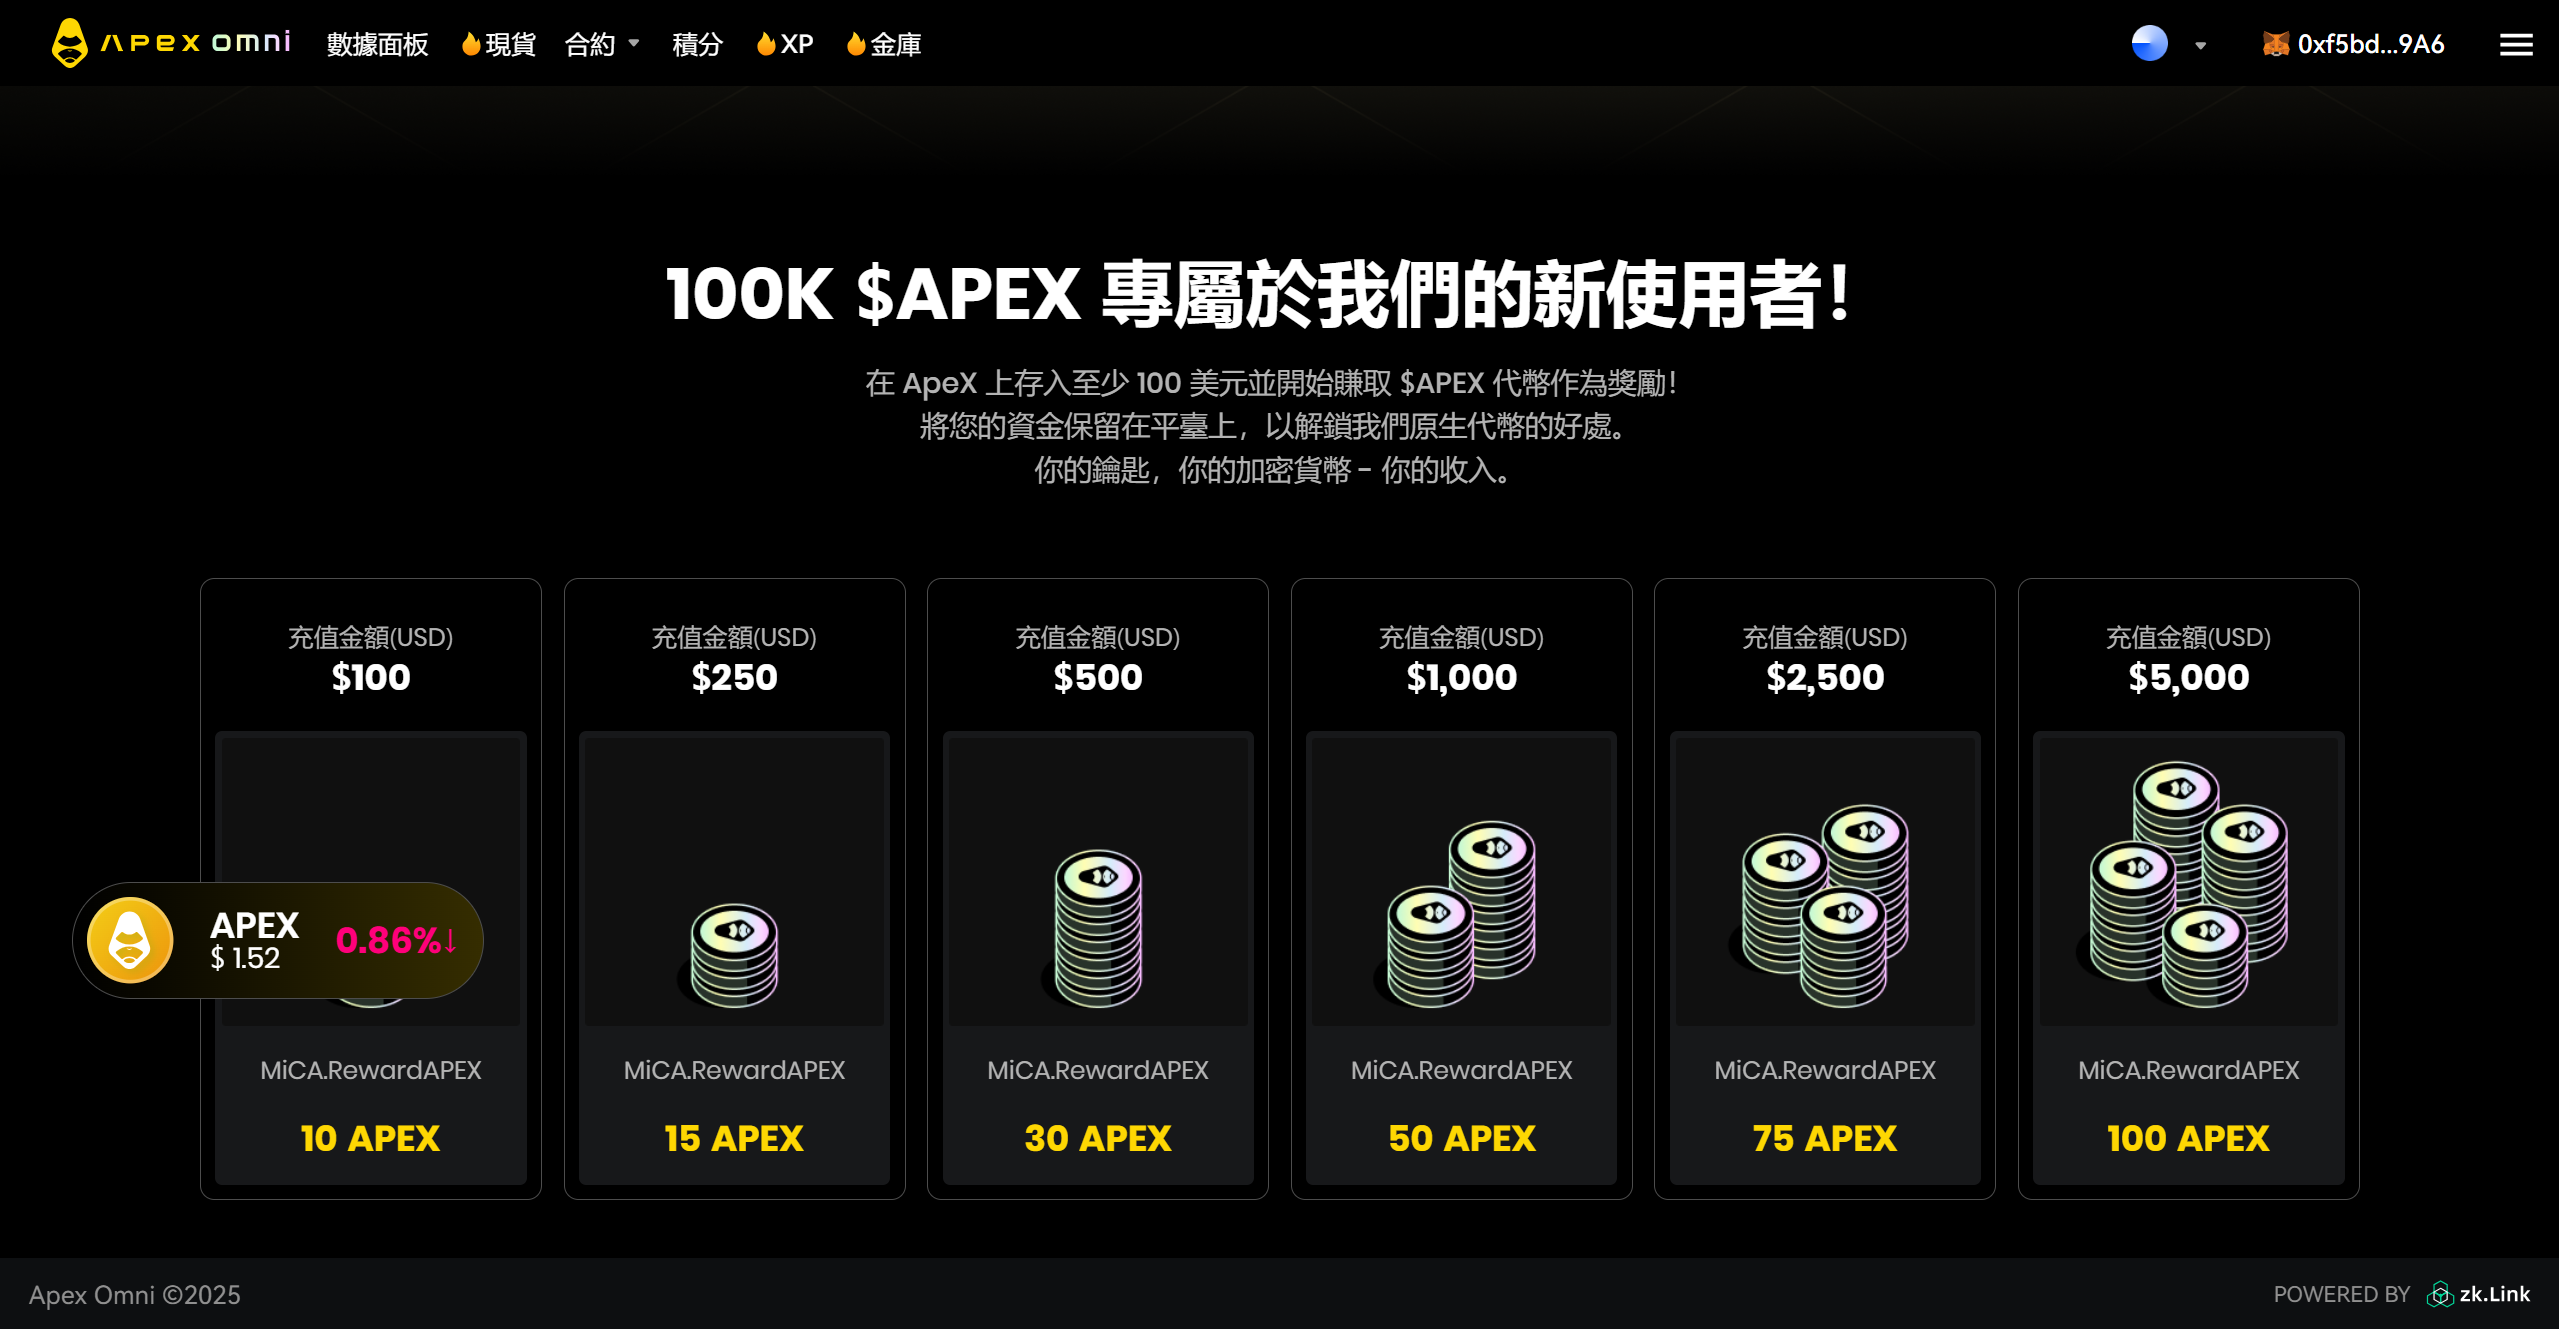The height and width of the screenshot is (1329, 2559).
Task: Open the 現貨 spot trading page
Action: 498,44
